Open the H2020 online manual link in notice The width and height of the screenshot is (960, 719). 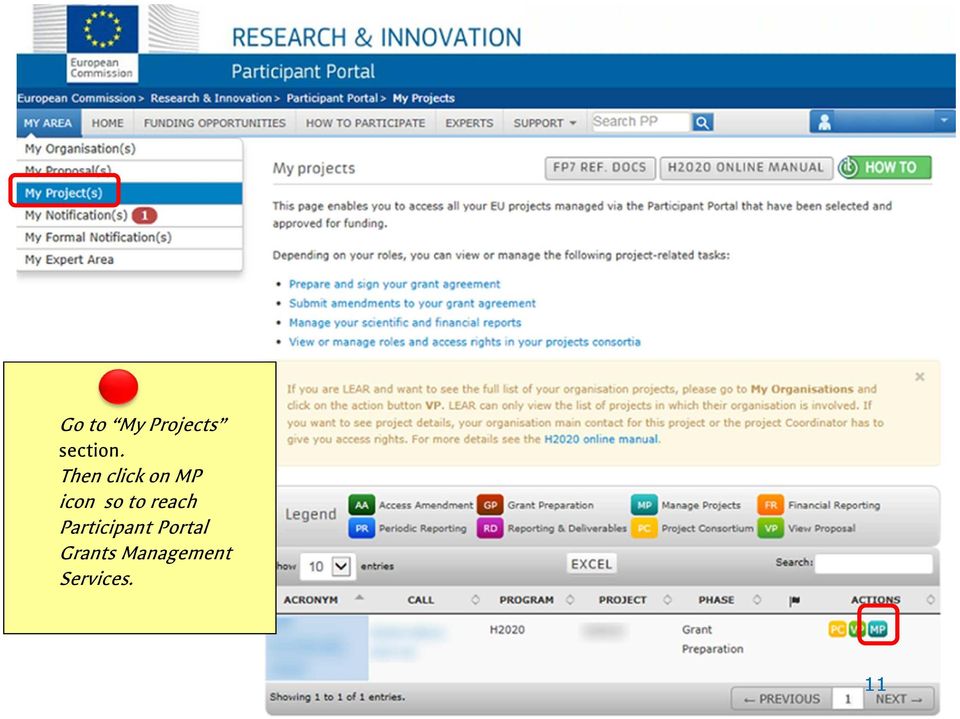pyautogui.click(x=601, y=439)
